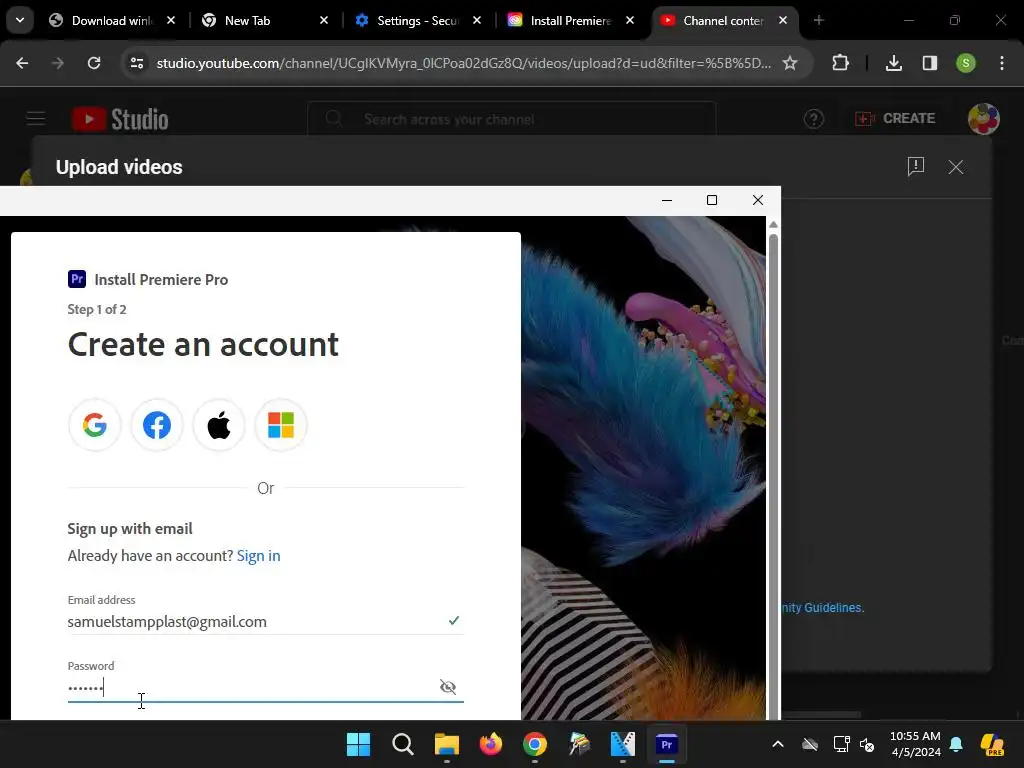Toggle password visibility eye icon
The width and height of the screenshot is (1024, 768).
(448, 686)
